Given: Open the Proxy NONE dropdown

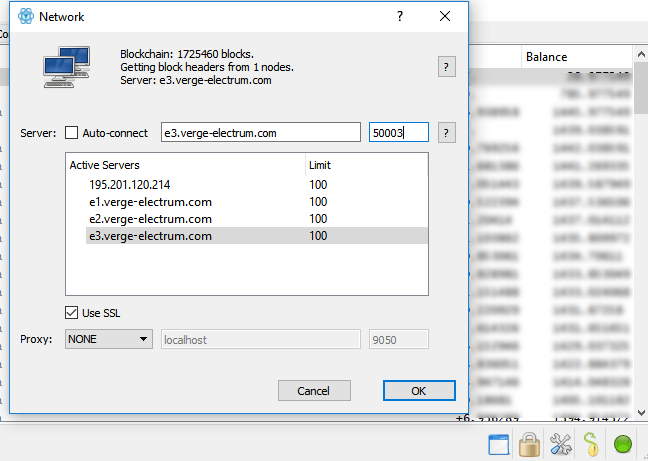Looking at the screenshot, I should point(109,339).
